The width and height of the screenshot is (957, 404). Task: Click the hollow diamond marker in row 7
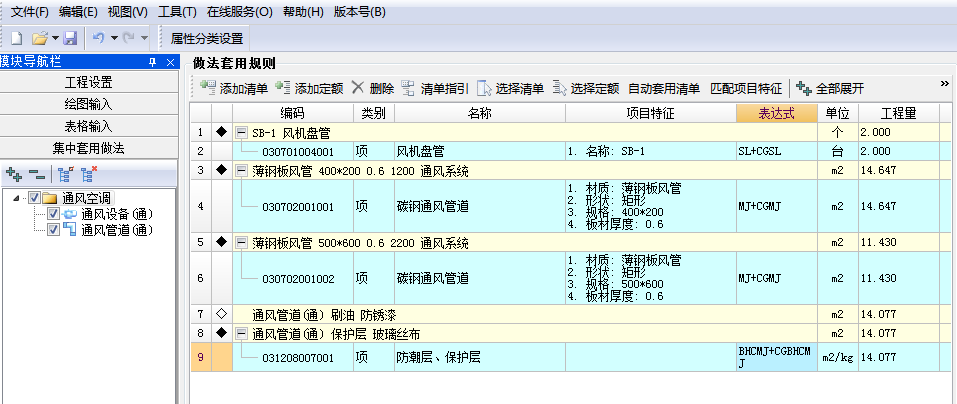click(222, 314)
